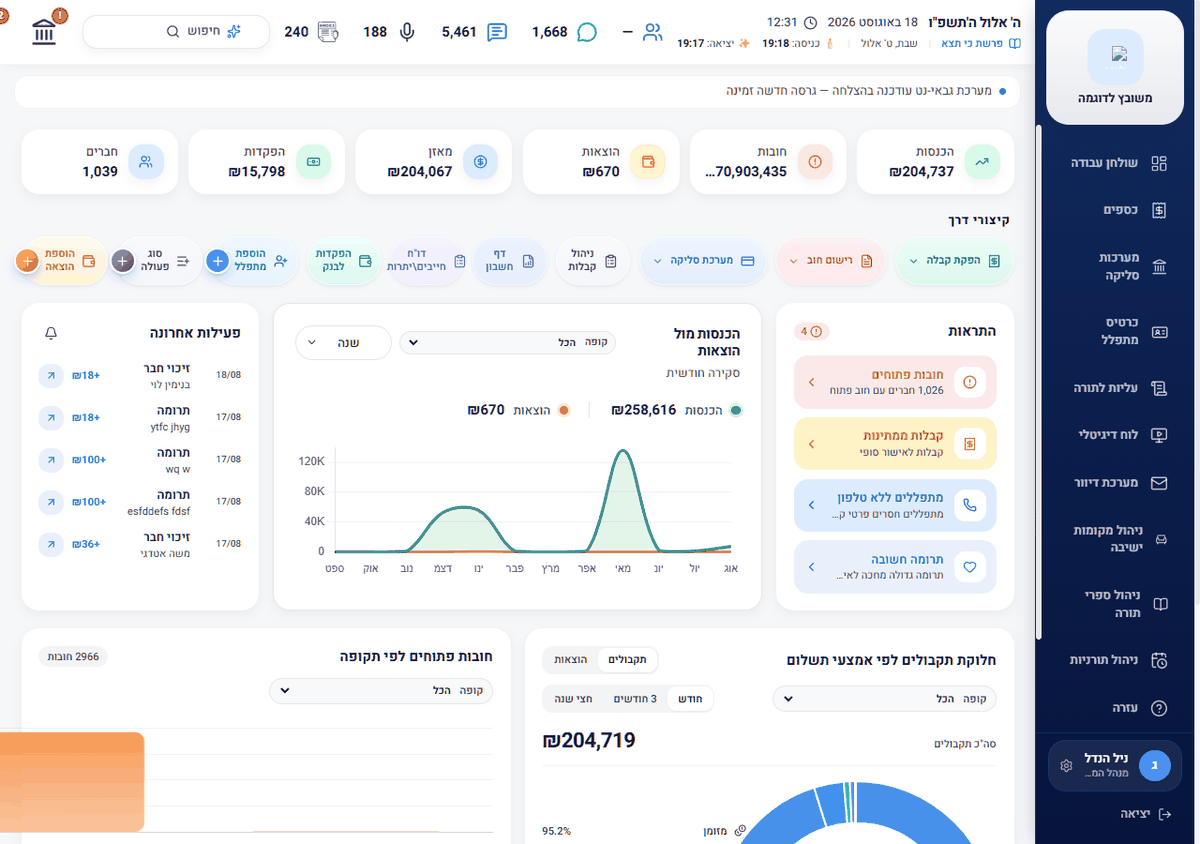Image resolution: width=1200 pixels, height=844 pixels.
Task: Click the members icon in top bar
Action: tap(653, 32)
